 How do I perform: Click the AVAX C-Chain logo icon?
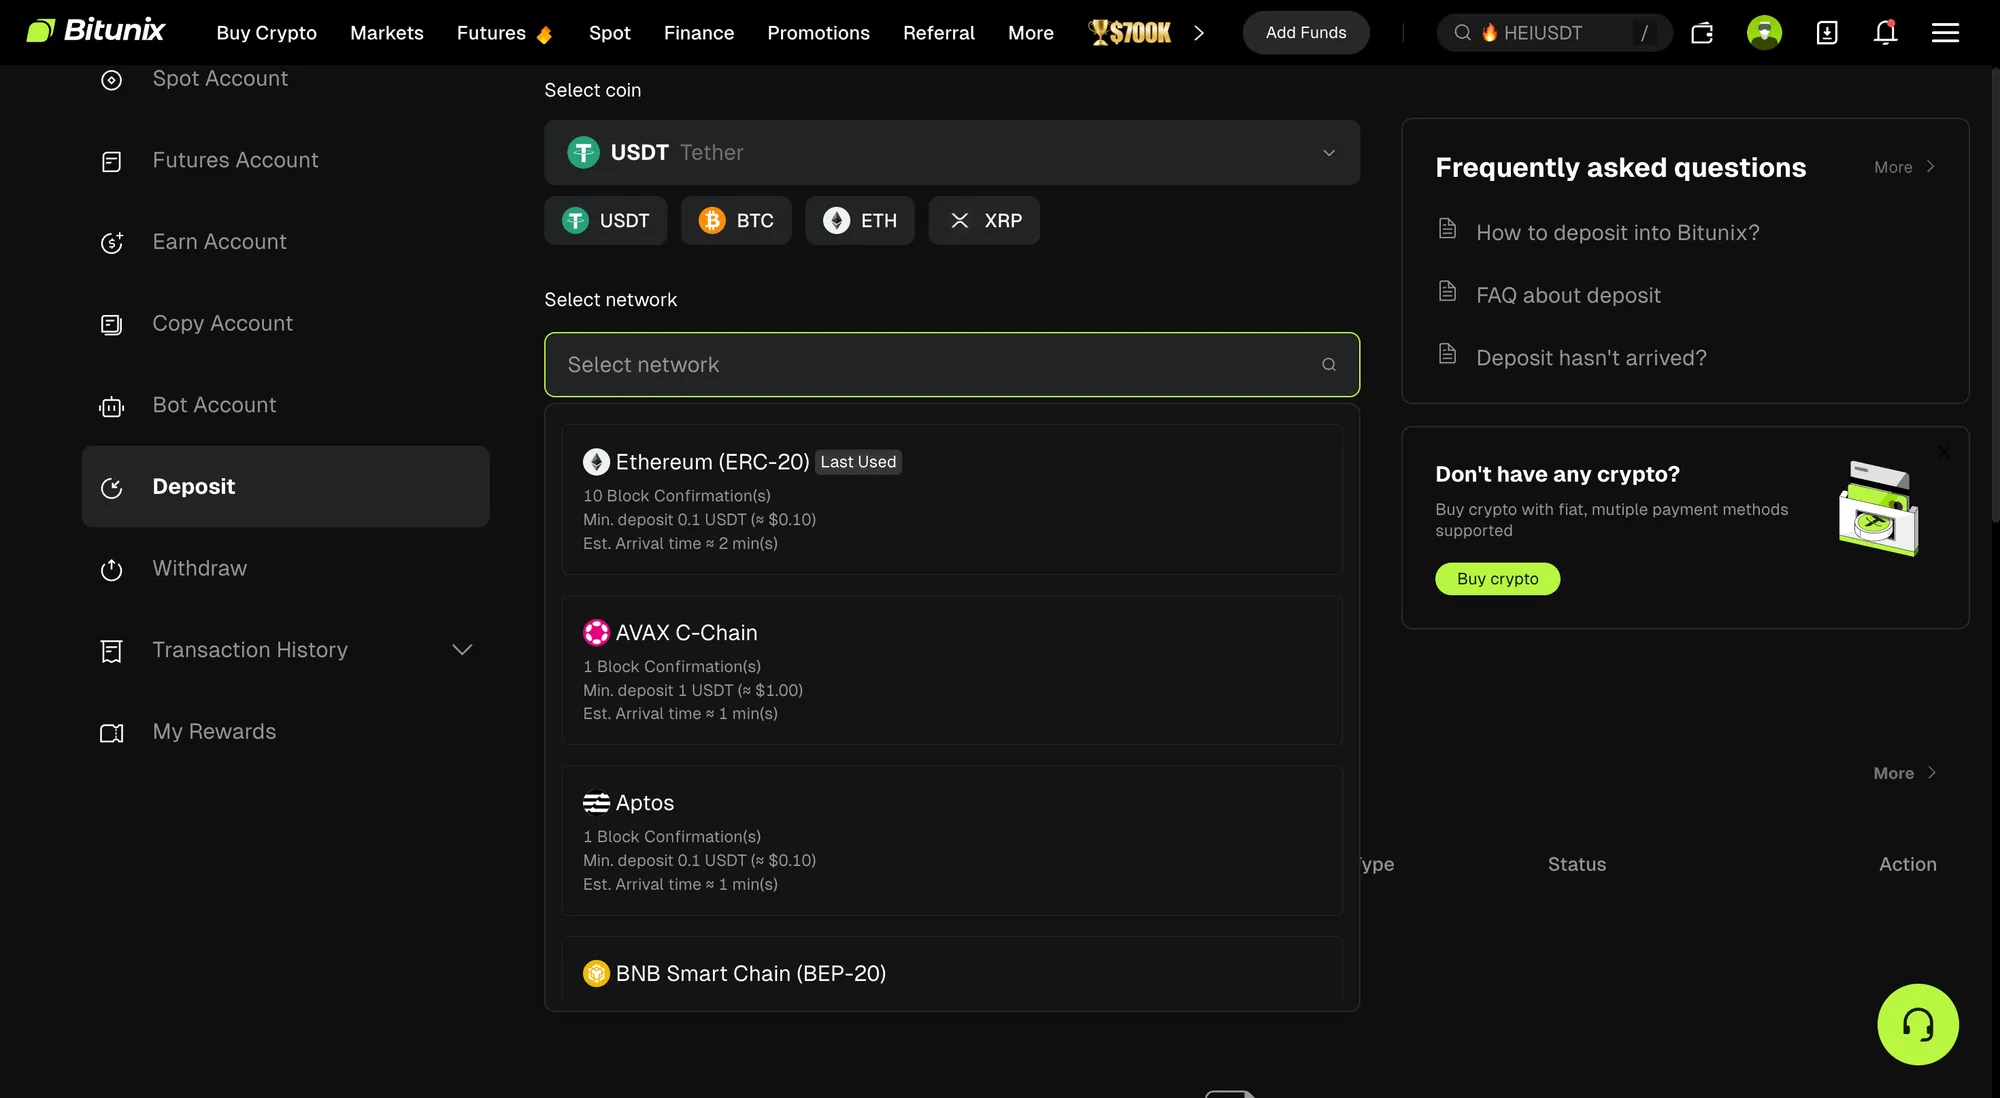(x=596, y=633)
